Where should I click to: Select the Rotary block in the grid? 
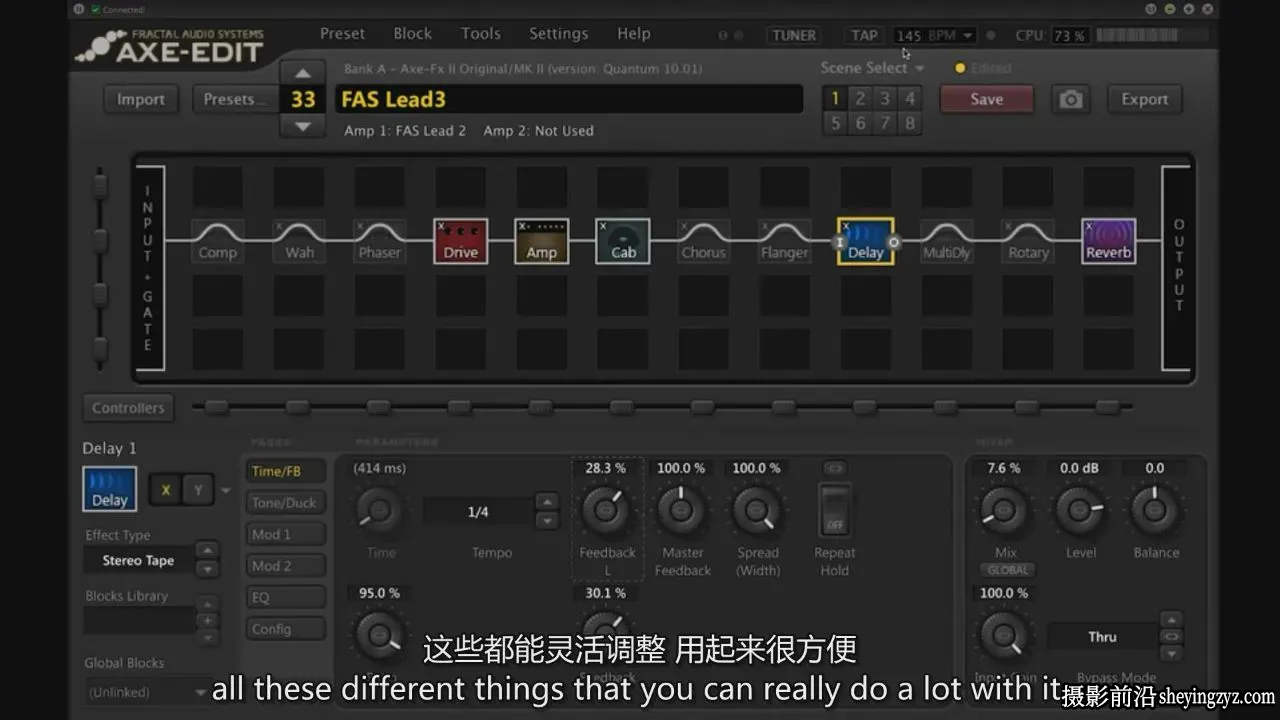1027,241
